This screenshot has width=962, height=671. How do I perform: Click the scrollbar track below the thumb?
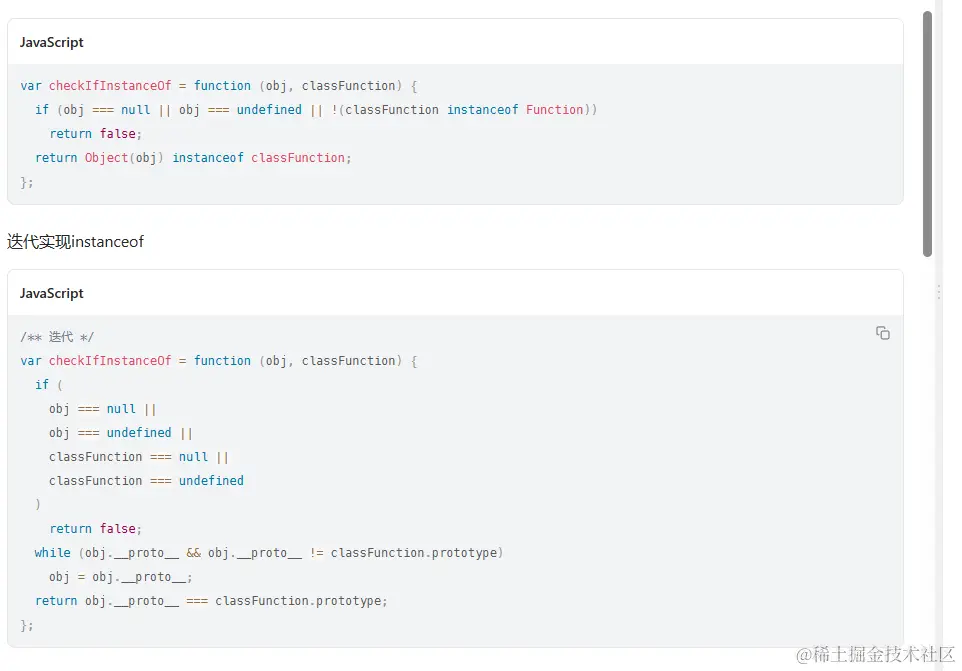pos(927,450)
